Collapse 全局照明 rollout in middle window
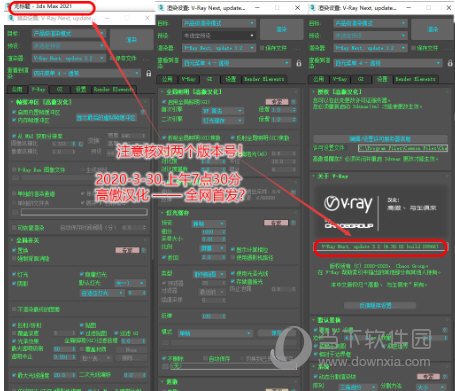Viewport: 455px width, 391px height. [162, 92]
